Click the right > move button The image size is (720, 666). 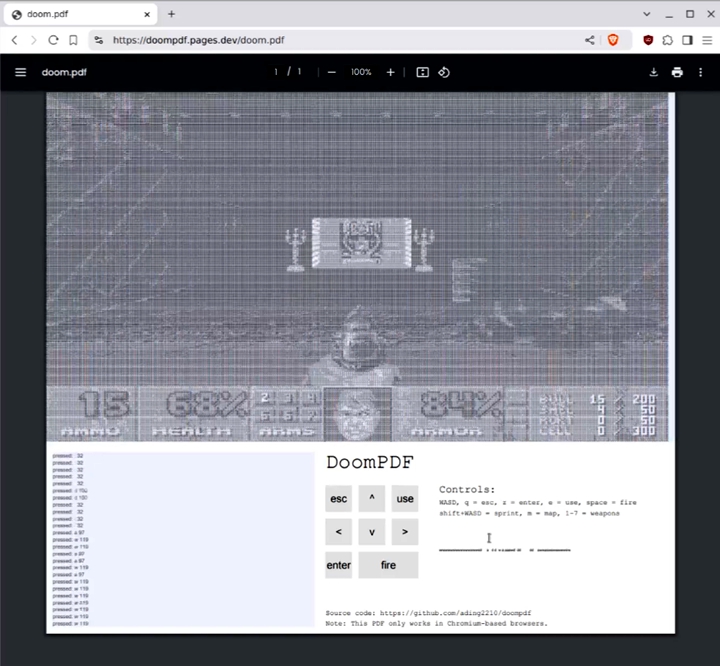[x=405, y=531]
